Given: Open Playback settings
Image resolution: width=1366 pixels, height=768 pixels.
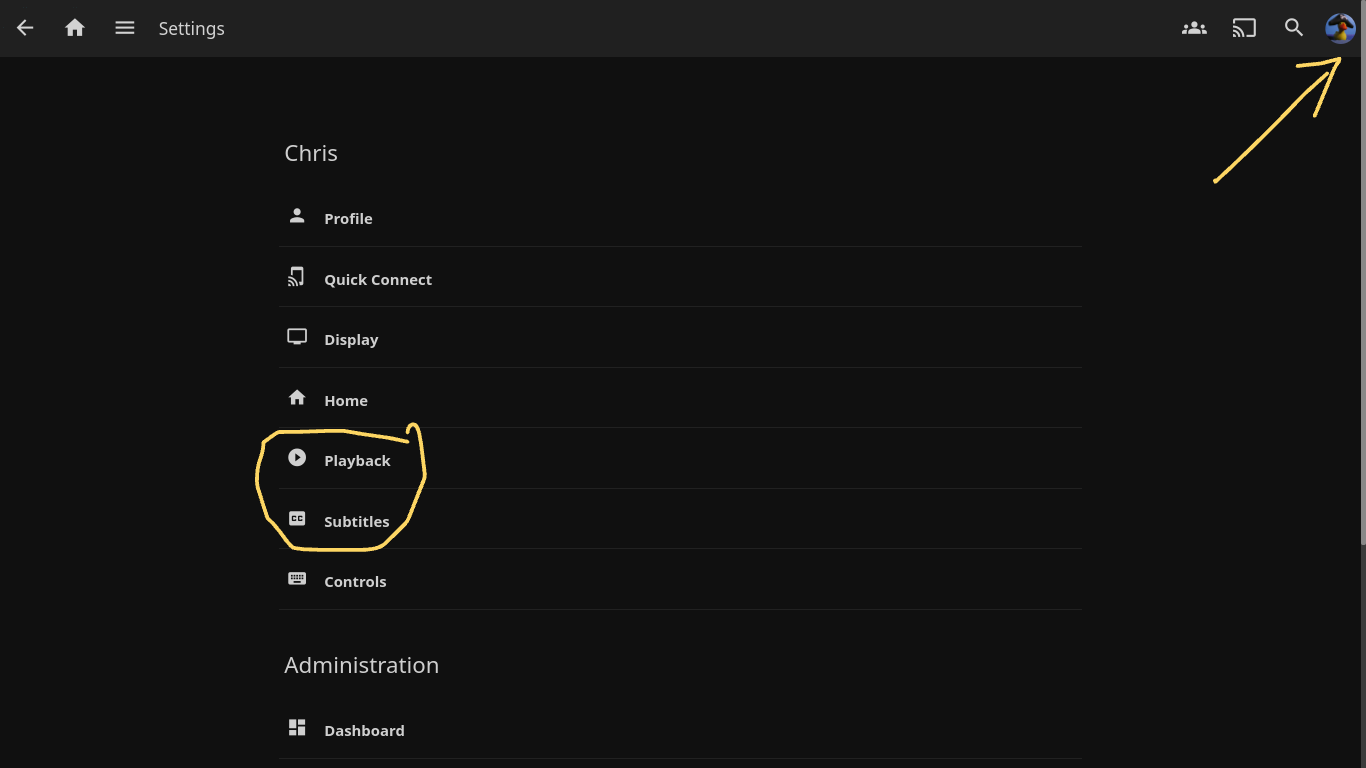Looking at the screenshot, I should [357, 461].
